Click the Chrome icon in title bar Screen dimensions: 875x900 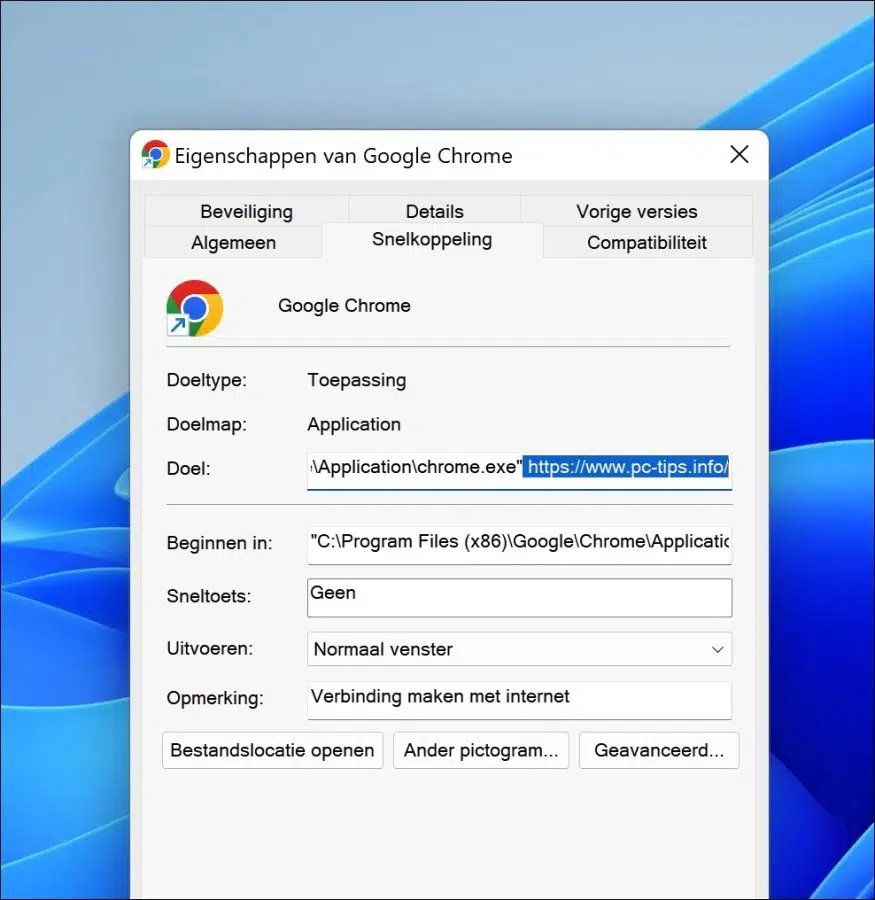[x=155, y=154]
